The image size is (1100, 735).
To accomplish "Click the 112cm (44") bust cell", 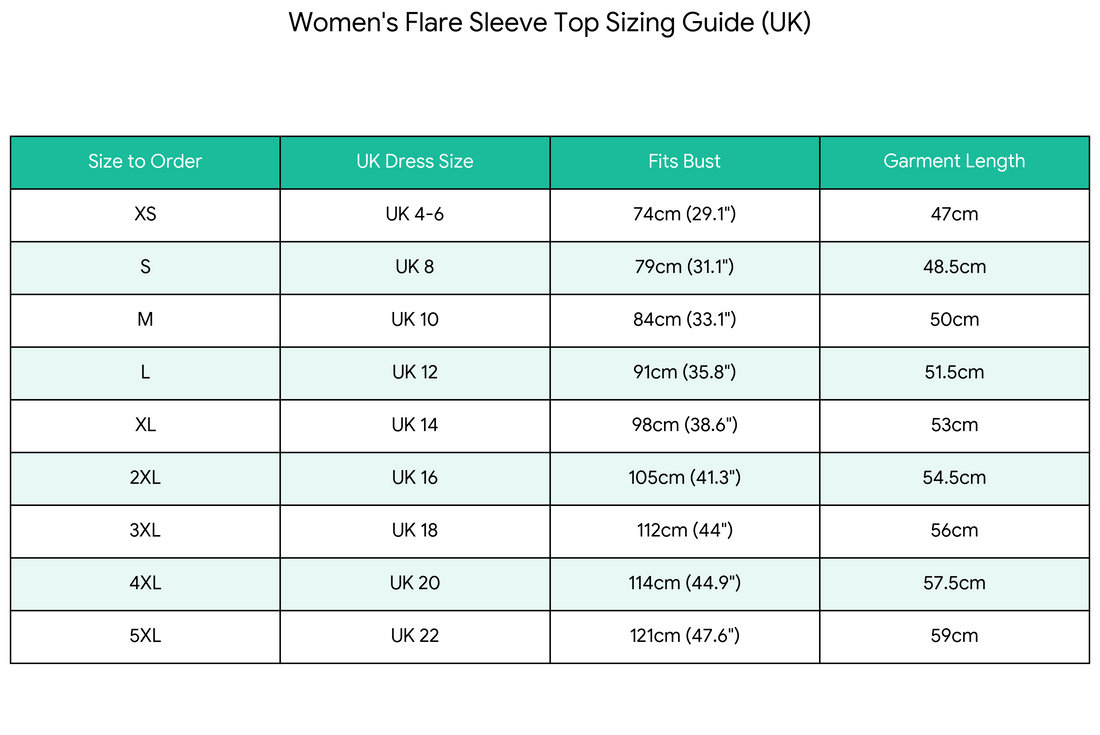I will (685, 530).
